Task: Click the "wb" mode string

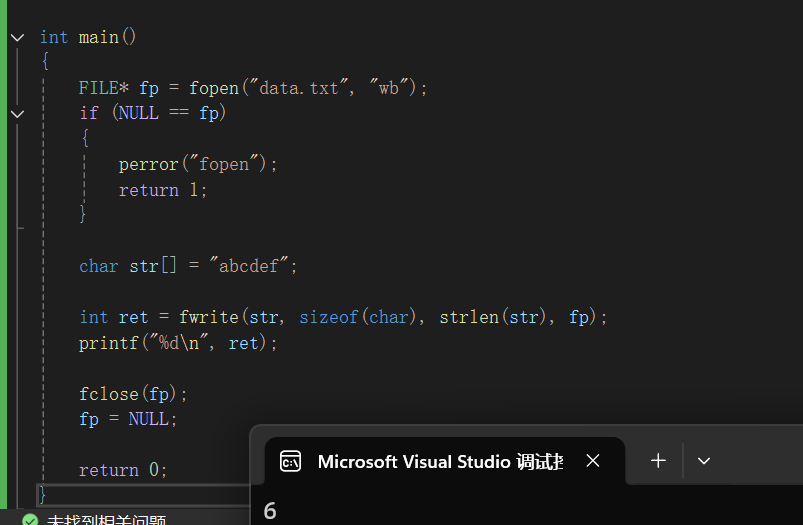Action: click(389, 88)
